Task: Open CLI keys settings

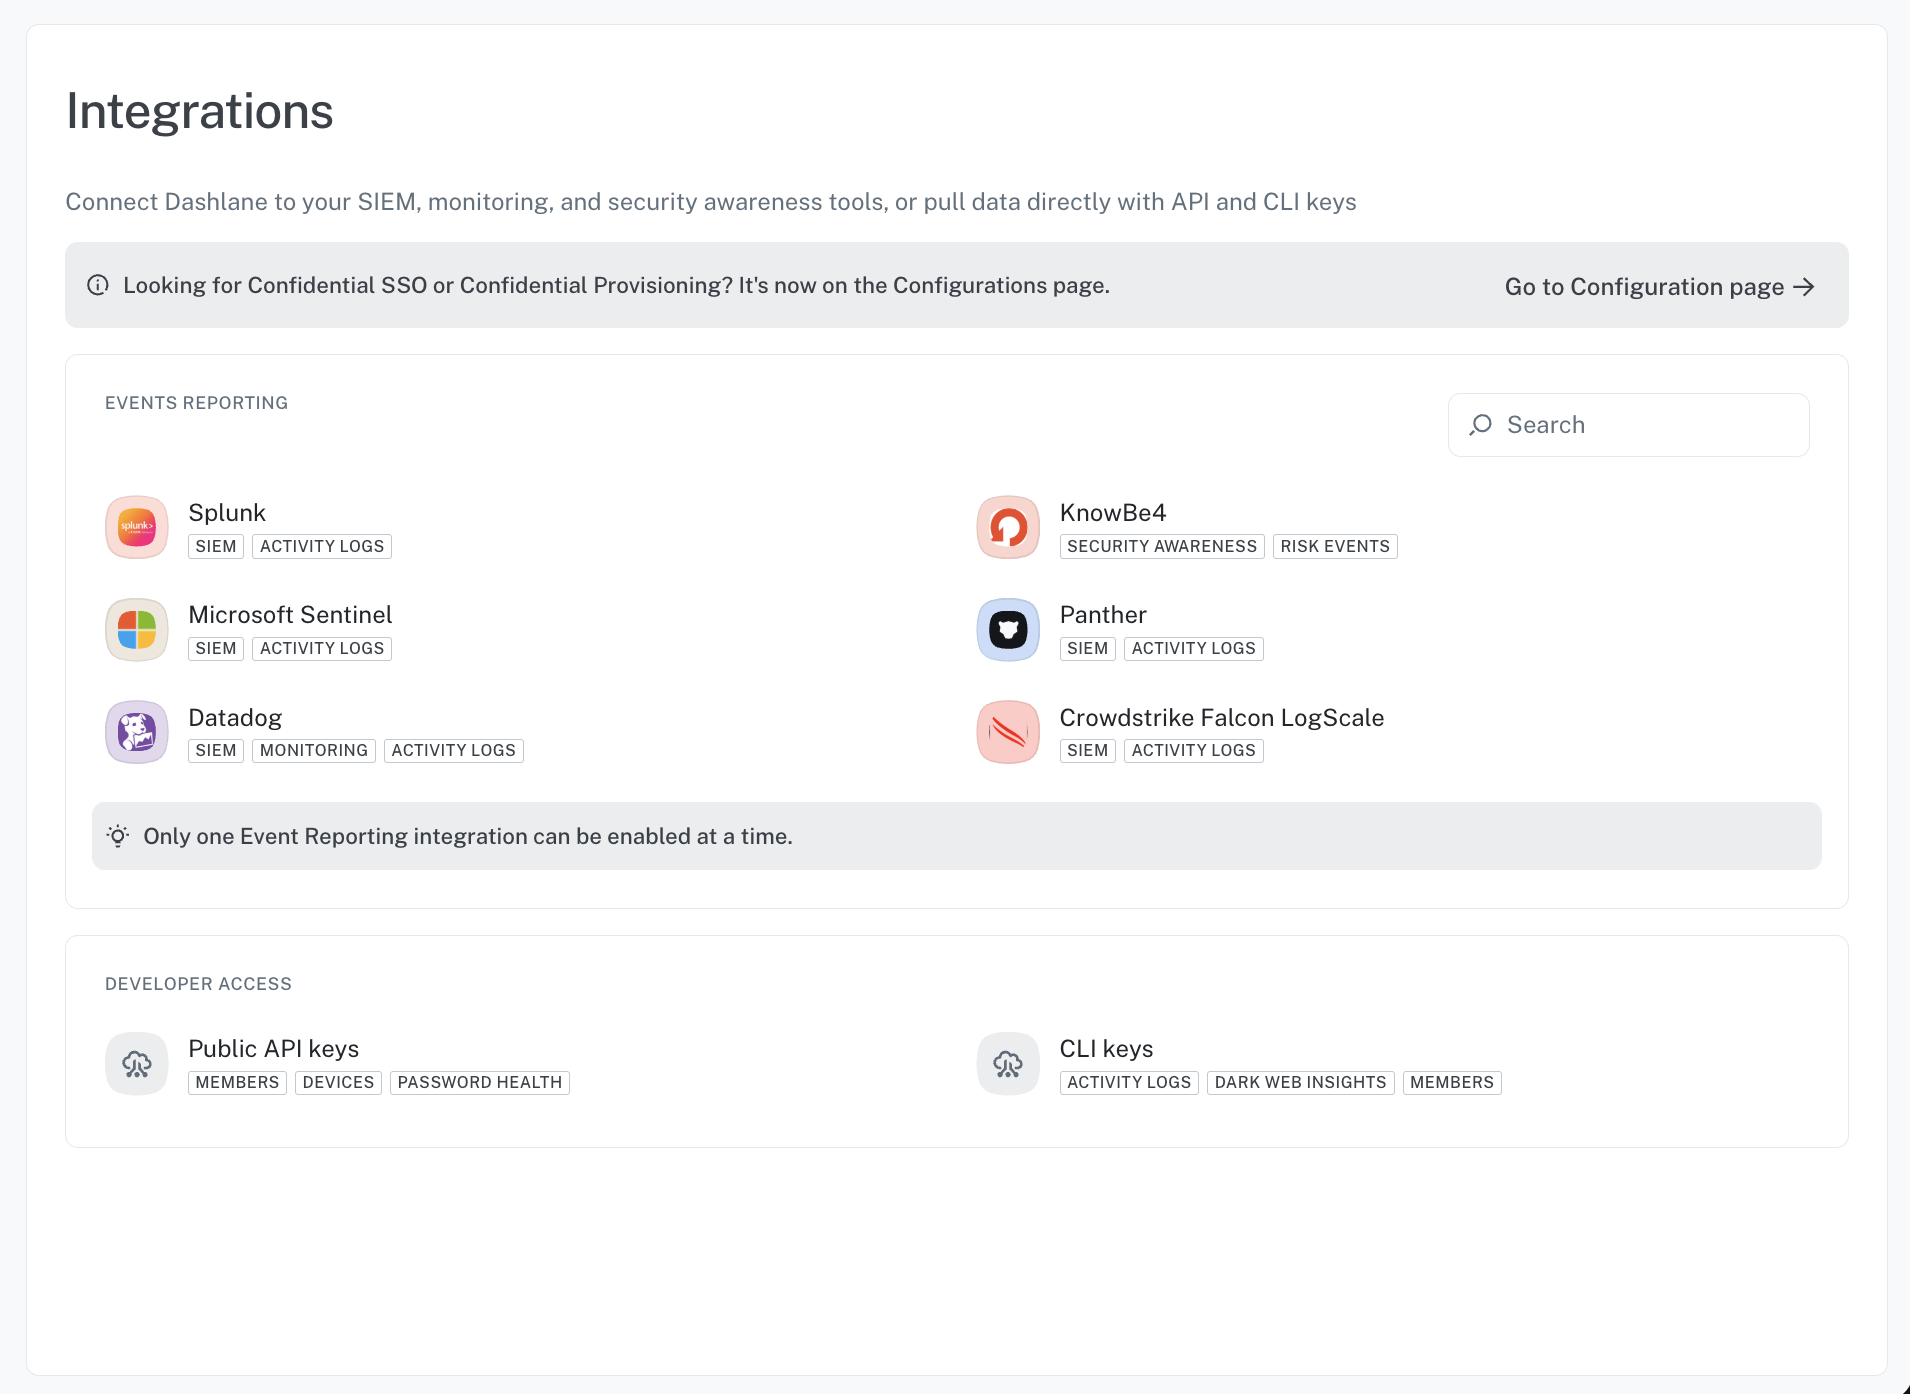Action: [x=1106, y=1049]
